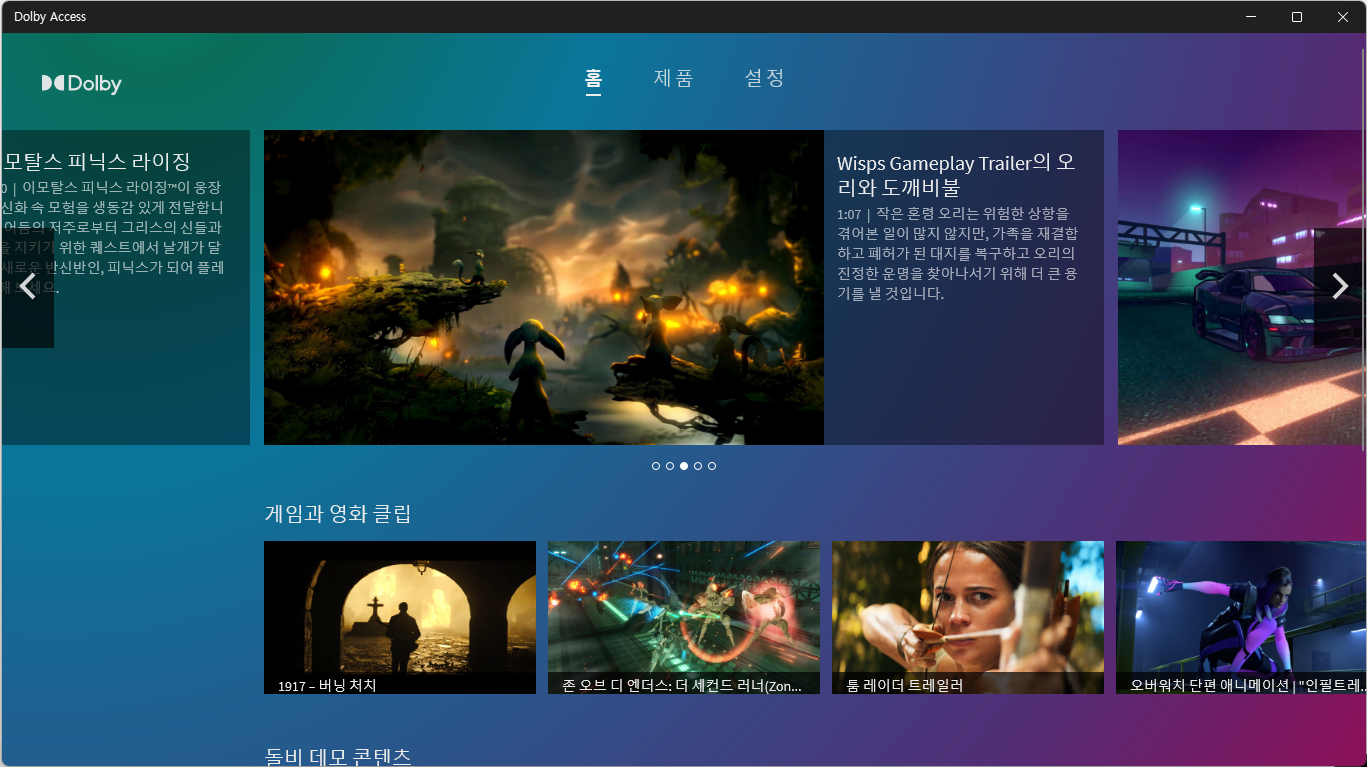Click the 모탈스 피닉스 라이징 slide title
1367x767 pixels.
point(96,161)
